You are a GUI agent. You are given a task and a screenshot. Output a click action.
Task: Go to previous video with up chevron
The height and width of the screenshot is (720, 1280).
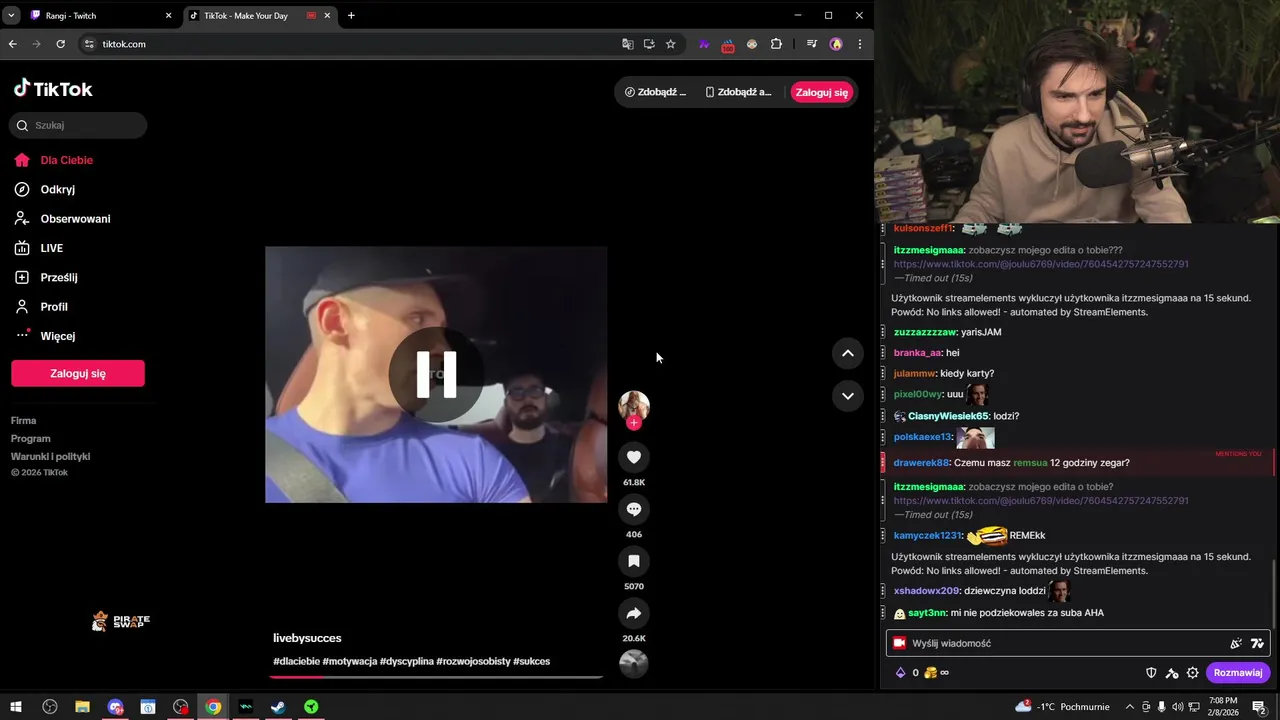(847, 353)
